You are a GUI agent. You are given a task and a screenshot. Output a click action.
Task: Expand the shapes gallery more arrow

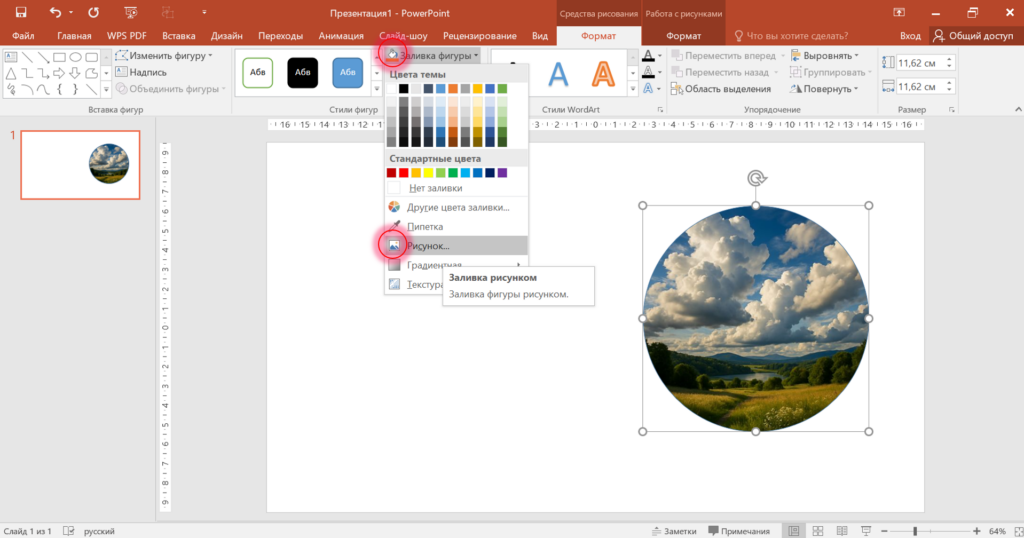click(106, 89)
